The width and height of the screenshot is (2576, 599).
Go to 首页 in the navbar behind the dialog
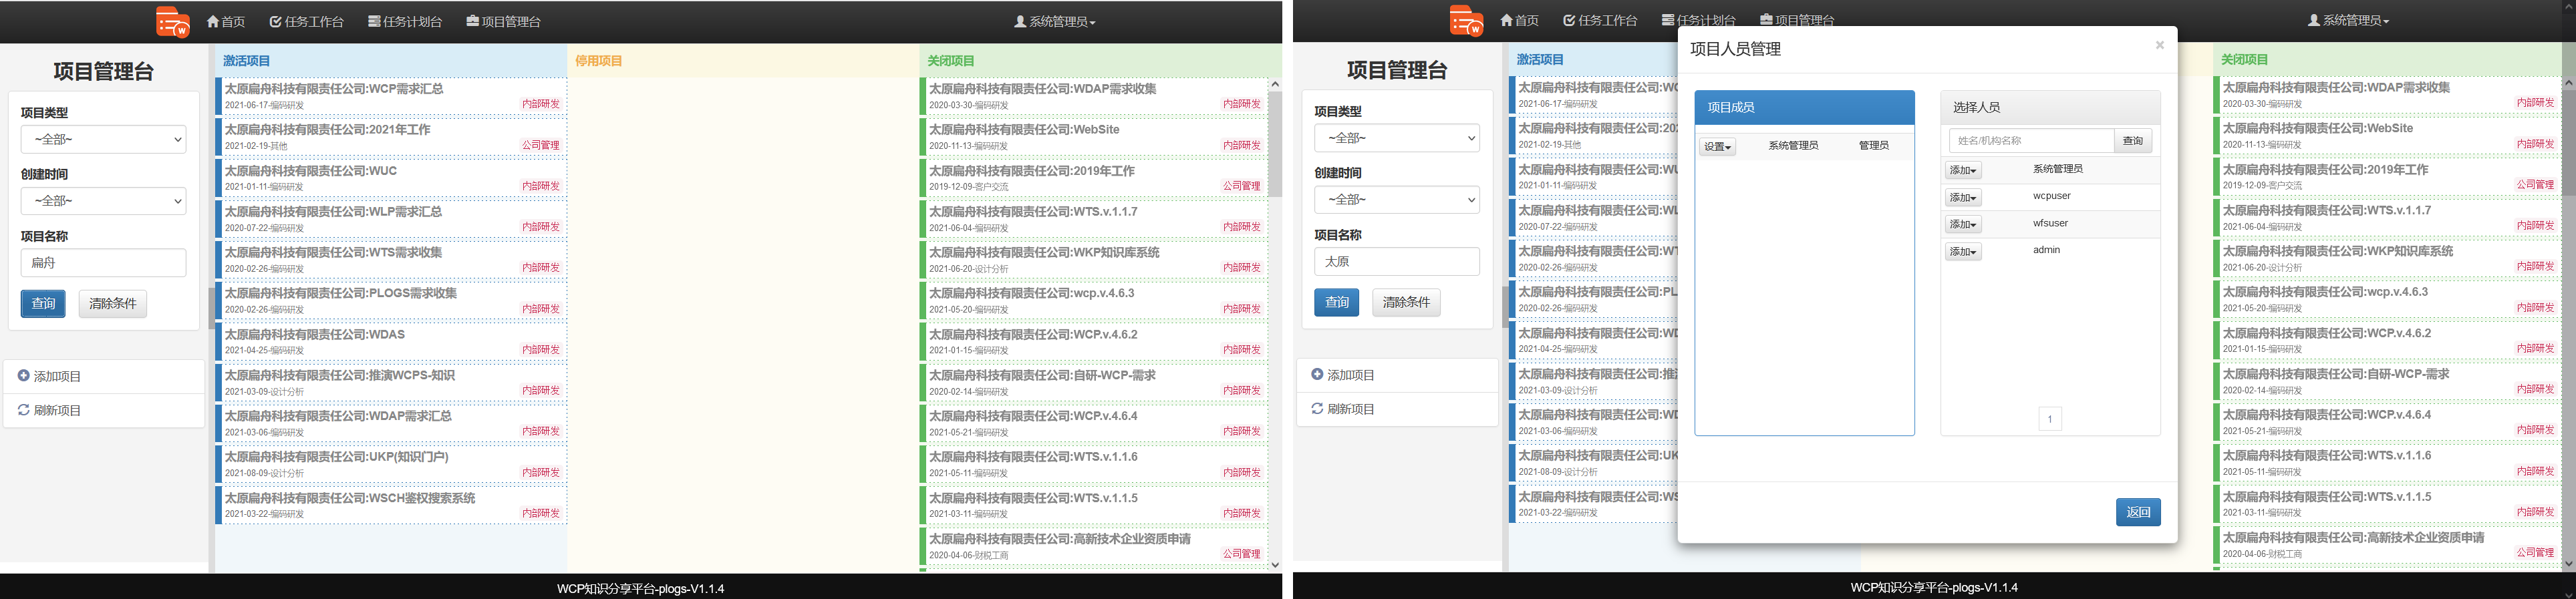[x=1519, y=20]
